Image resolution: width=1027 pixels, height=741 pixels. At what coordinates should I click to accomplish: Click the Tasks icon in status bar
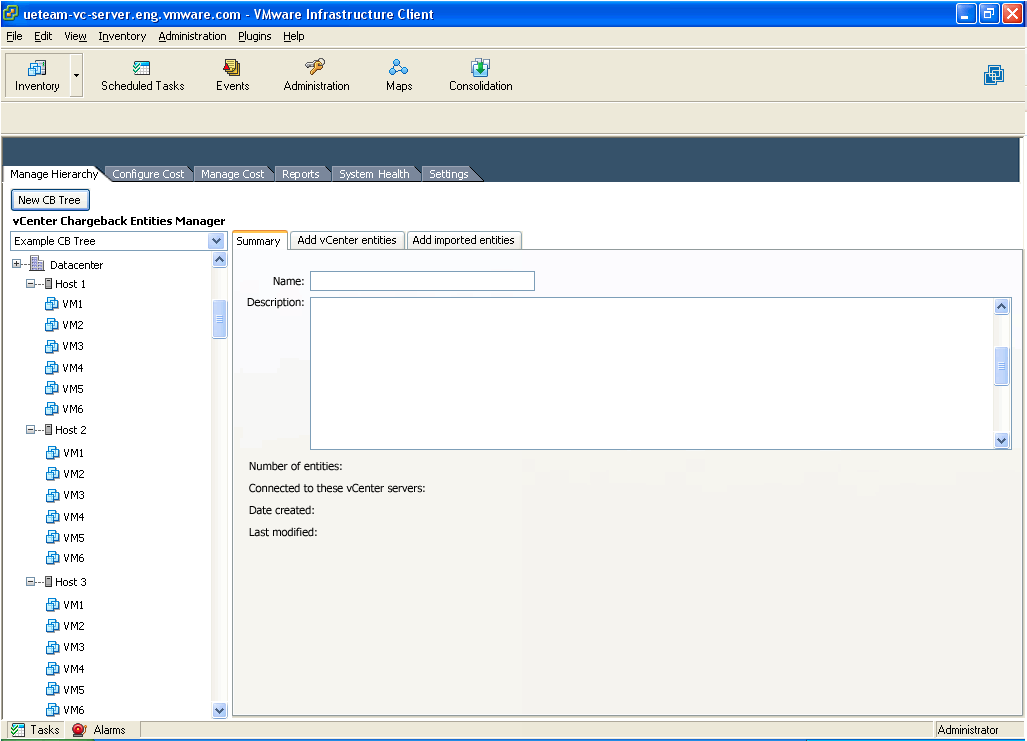[18, 730]
